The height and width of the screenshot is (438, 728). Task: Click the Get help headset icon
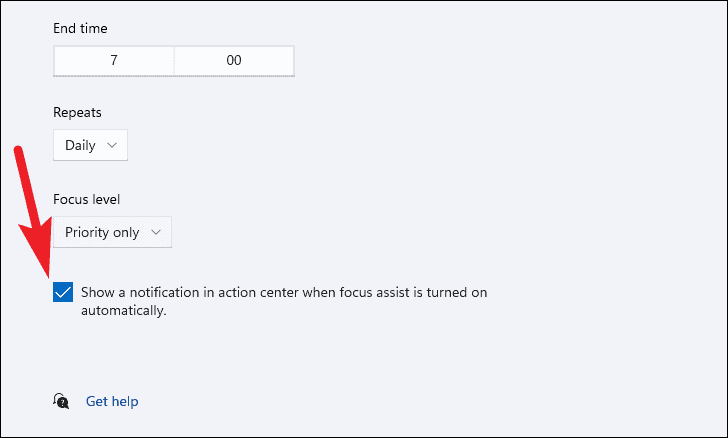pyautogui.click(x=62, y=401)
